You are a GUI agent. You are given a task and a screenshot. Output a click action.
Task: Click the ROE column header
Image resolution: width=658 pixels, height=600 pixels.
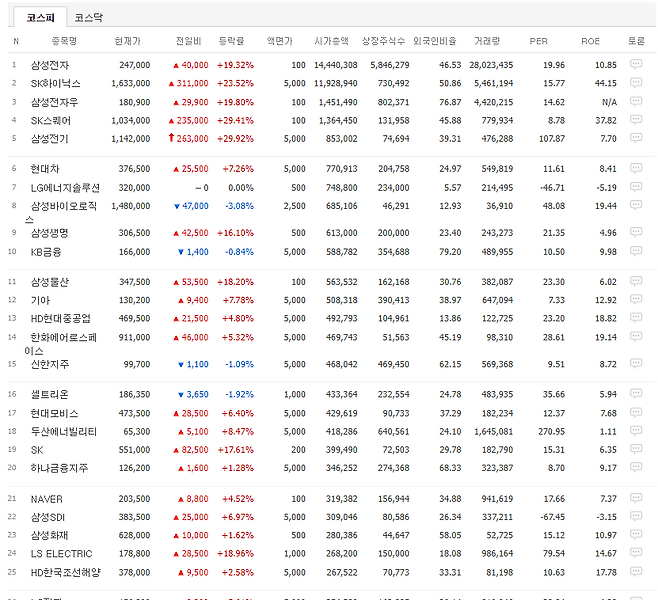click(590, 41)
